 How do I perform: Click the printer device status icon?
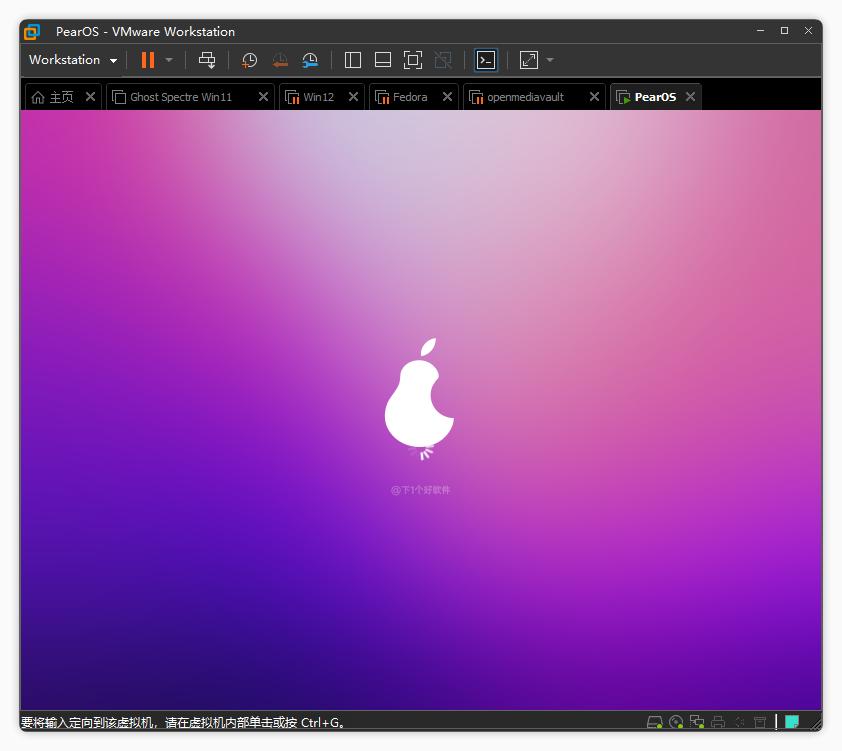pyautogui.click(x=718, y=722)
